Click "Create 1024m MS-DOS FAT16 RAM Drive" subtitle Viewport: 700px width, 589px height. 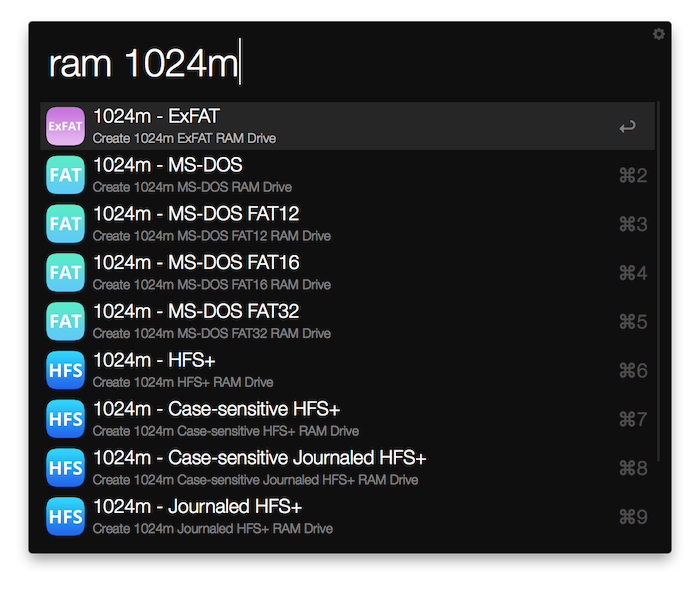pyautogui.click(x=211, y=285)
